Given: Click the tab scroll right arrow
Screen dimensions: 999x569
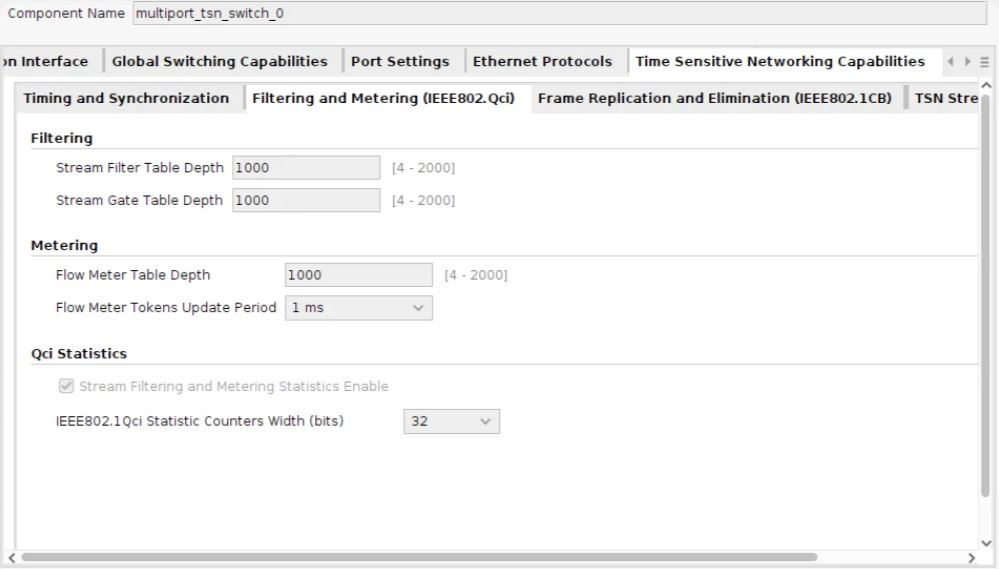Looking at the screenshot, I should [x=967, y=62].
